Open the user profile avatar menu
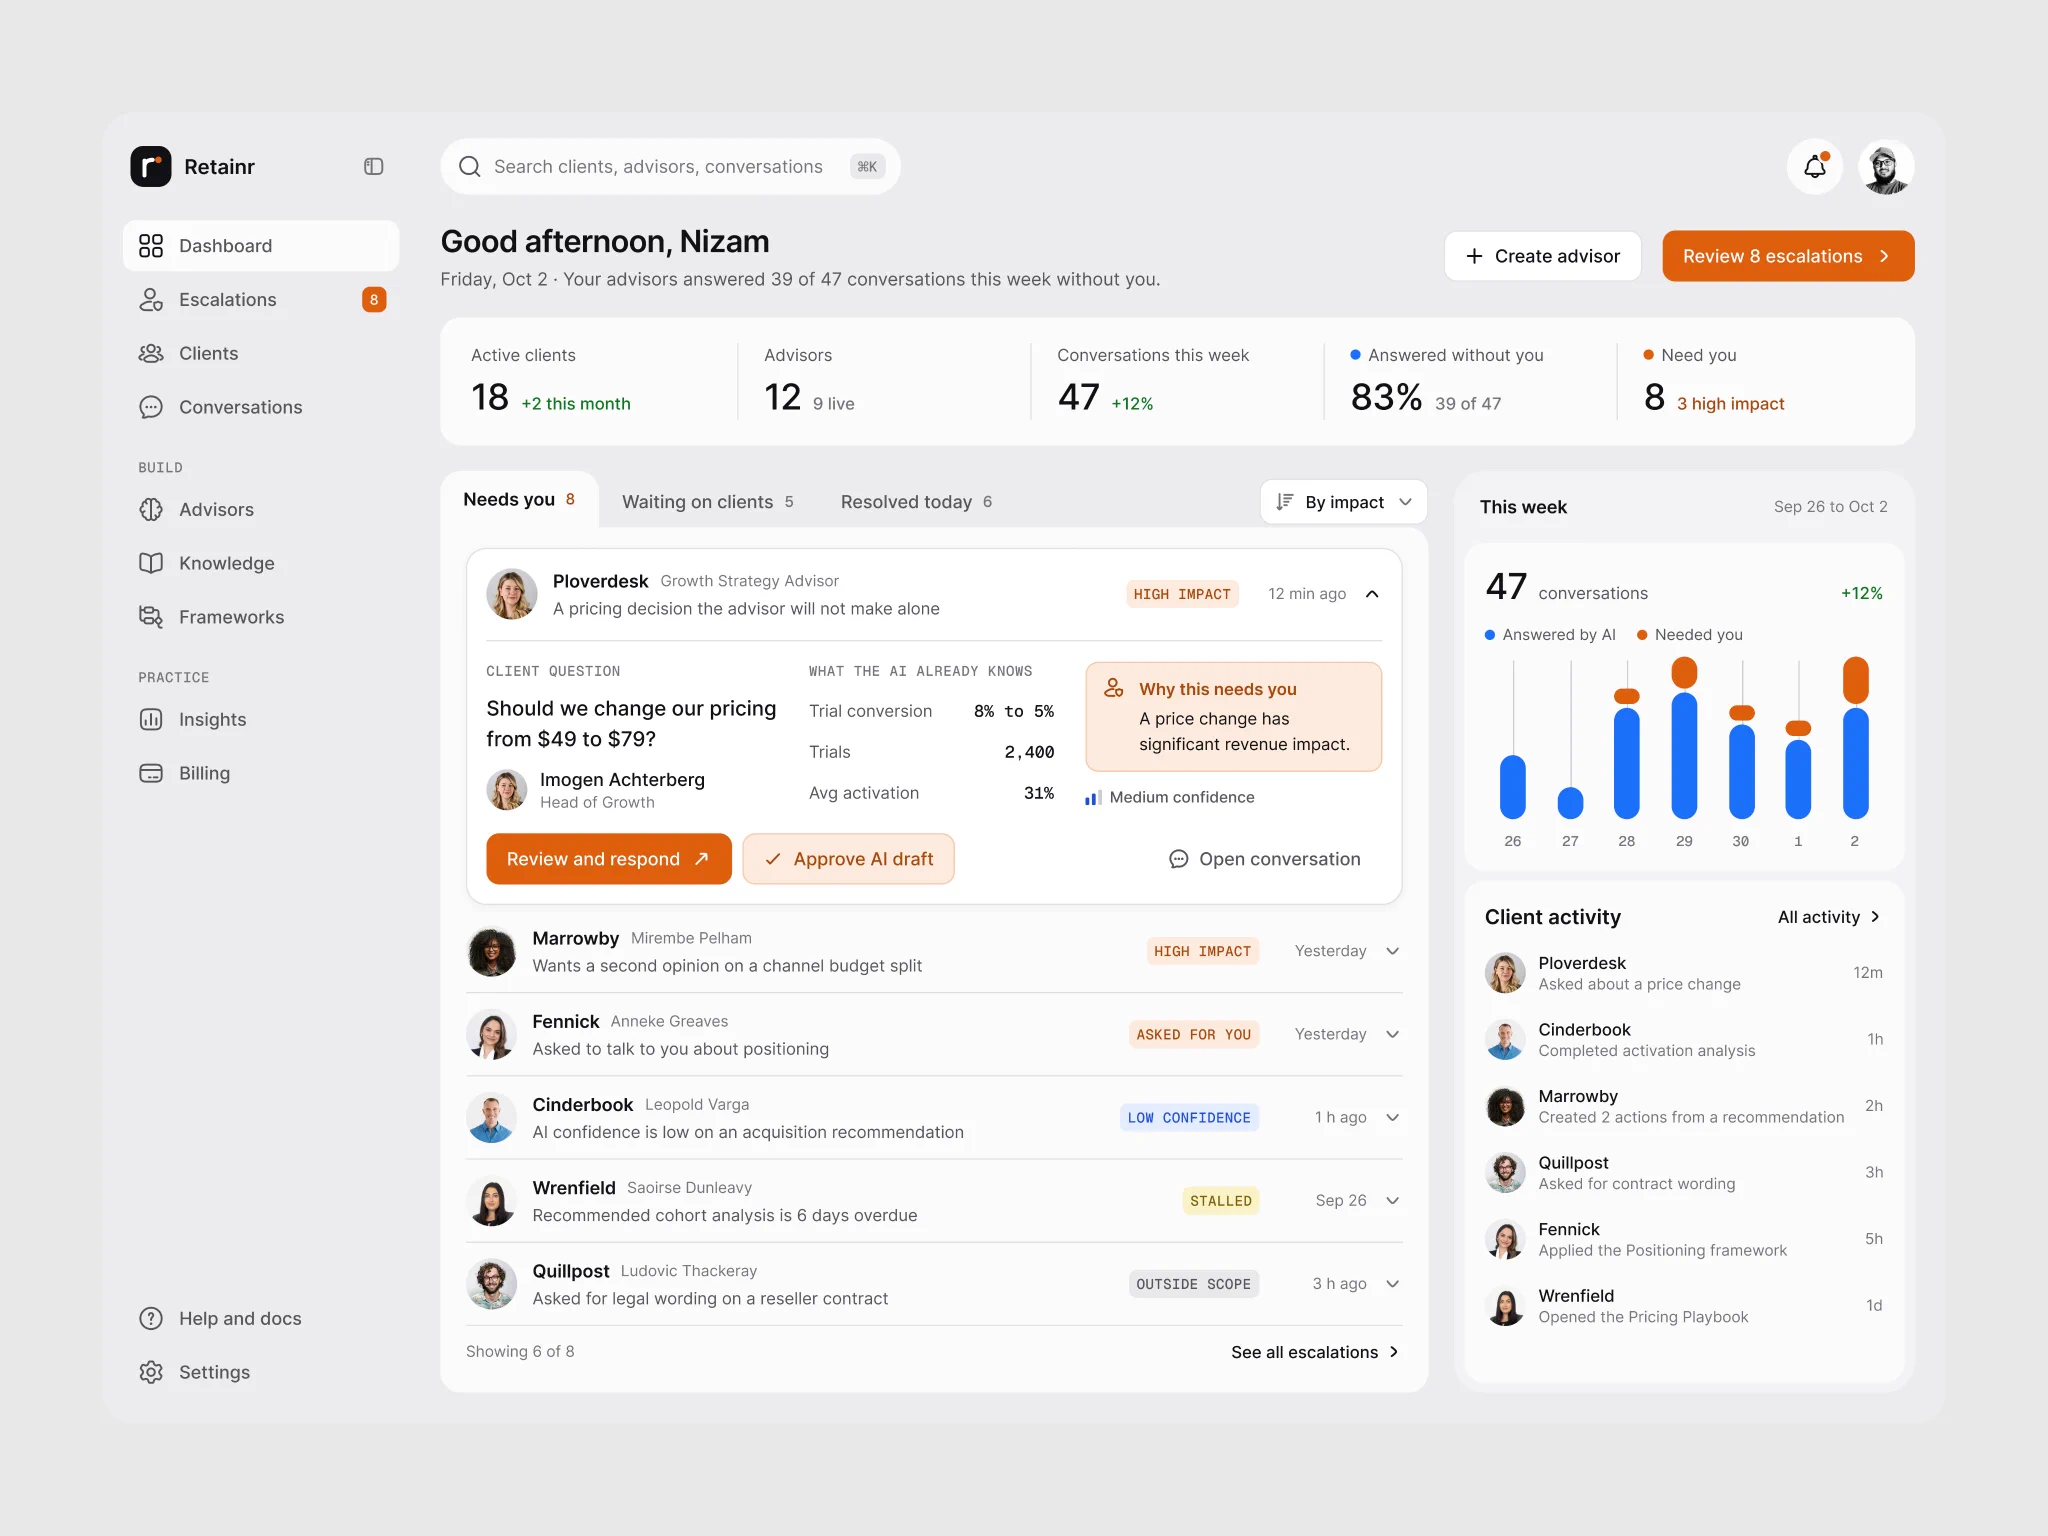Viewport: 2048px width, 1536px height. pos(1886,166)
